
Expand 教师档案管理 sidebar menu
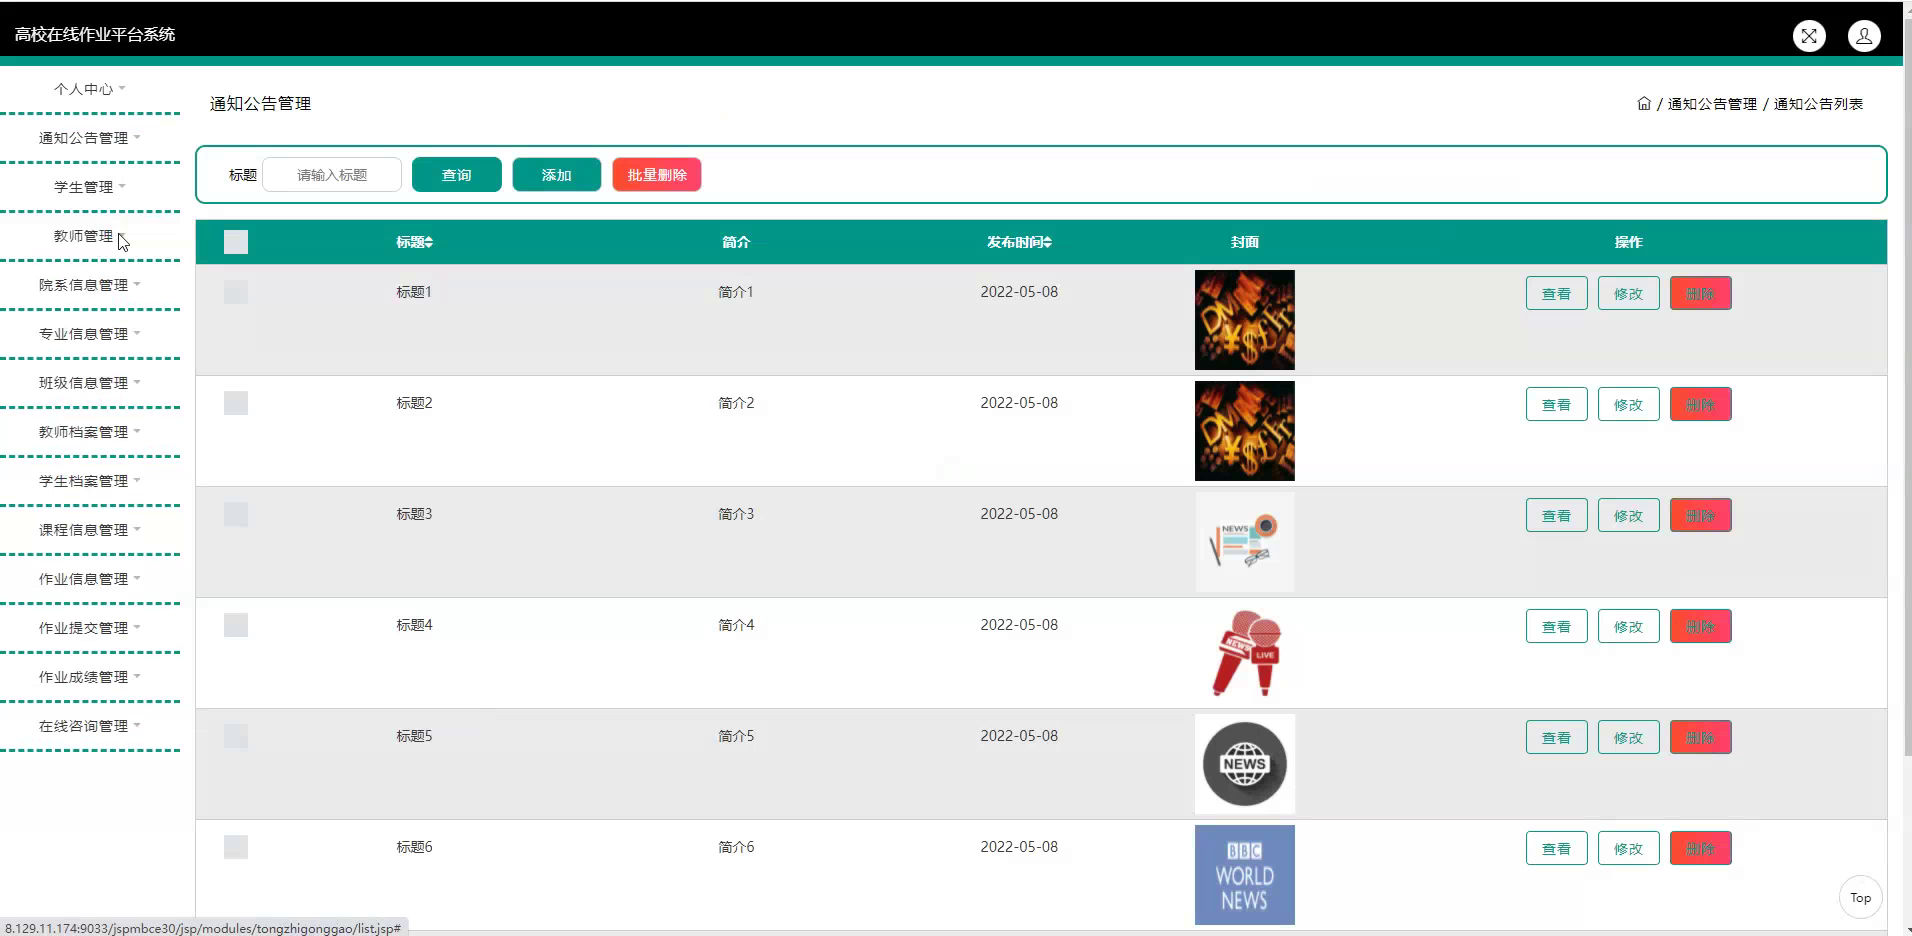pos(90,432)
